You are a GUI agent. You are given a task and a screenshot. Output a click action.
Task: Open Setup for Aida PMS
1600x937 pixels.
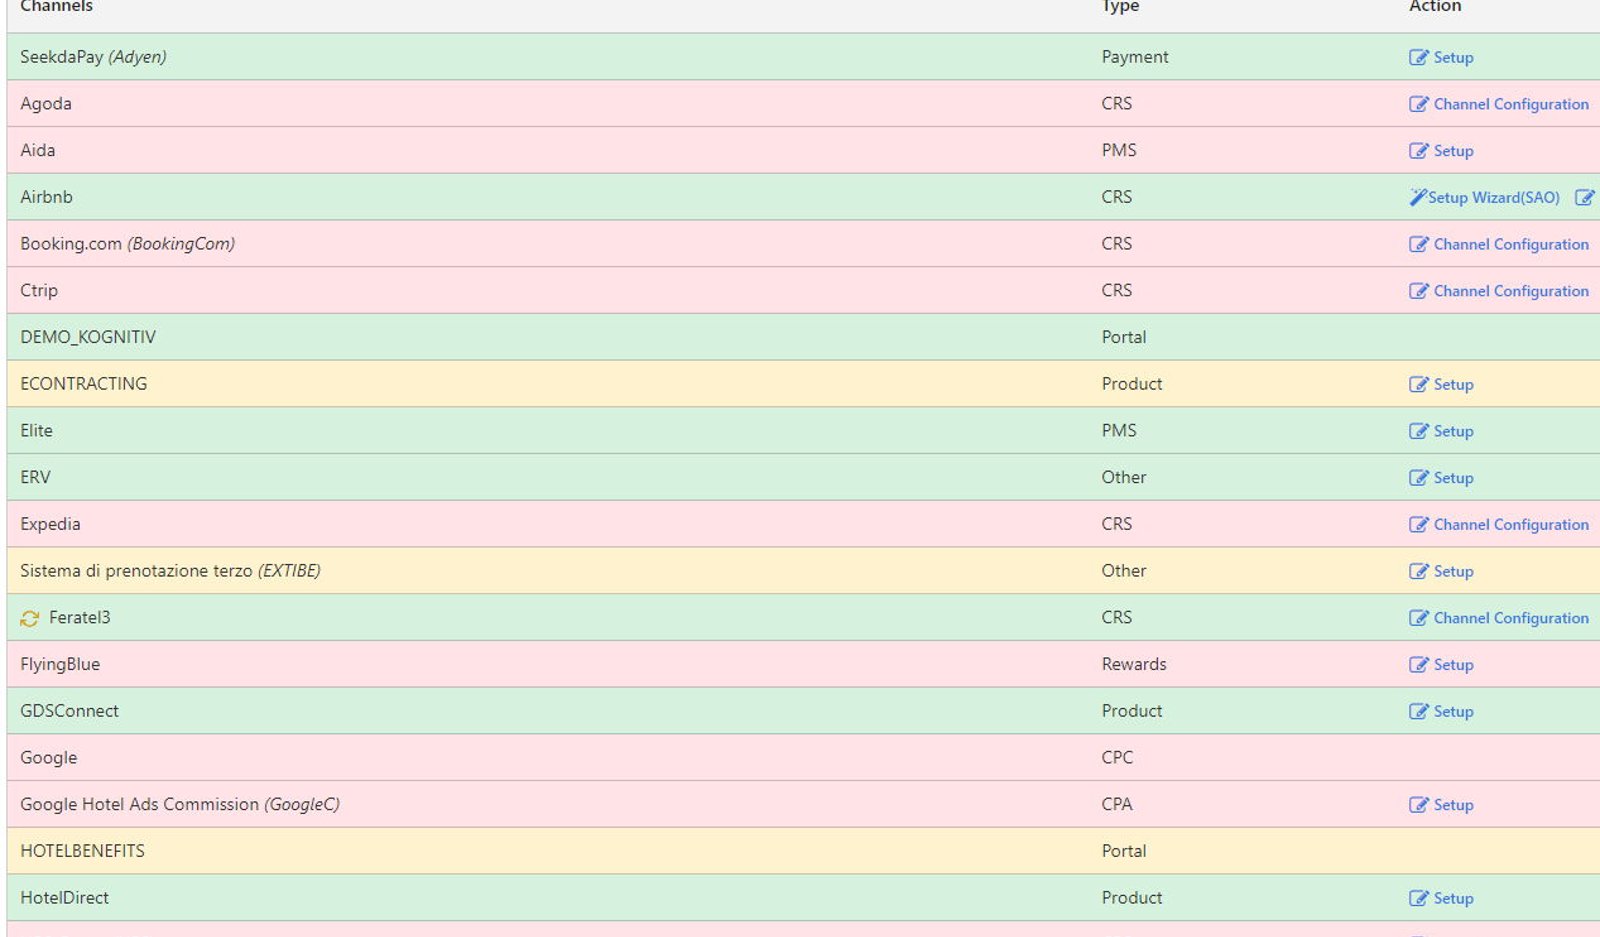pos(1453,151)
